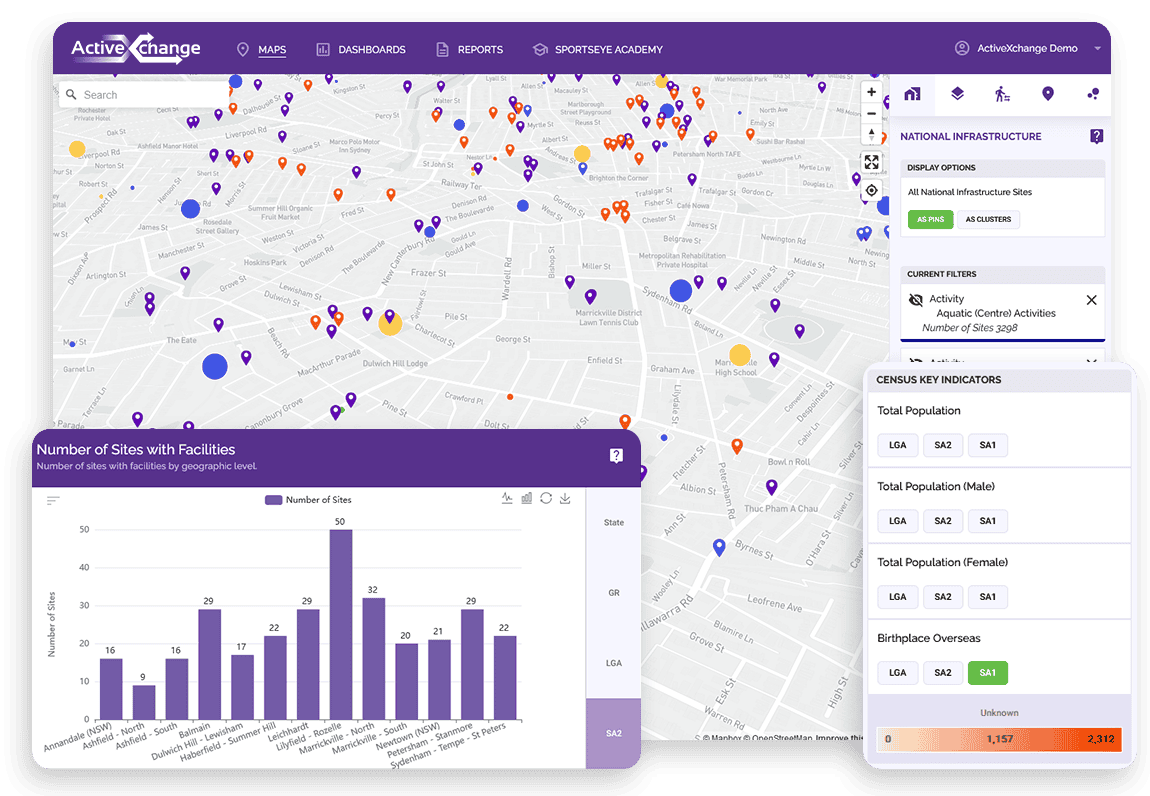Open the map layers panel icon
This screenshot has height=796, width=1150.
tap(957, 94)
